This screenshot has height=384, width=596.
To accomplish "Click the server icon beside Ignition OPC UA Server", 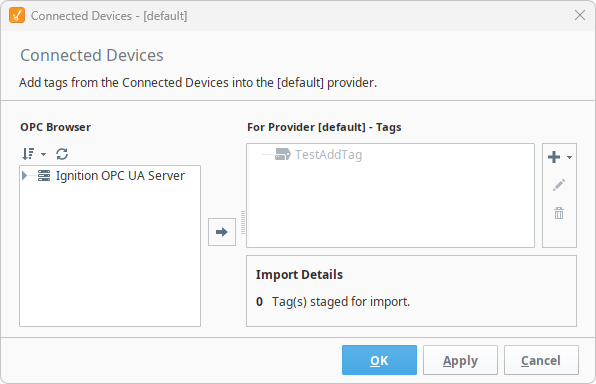I will [44, 176].
